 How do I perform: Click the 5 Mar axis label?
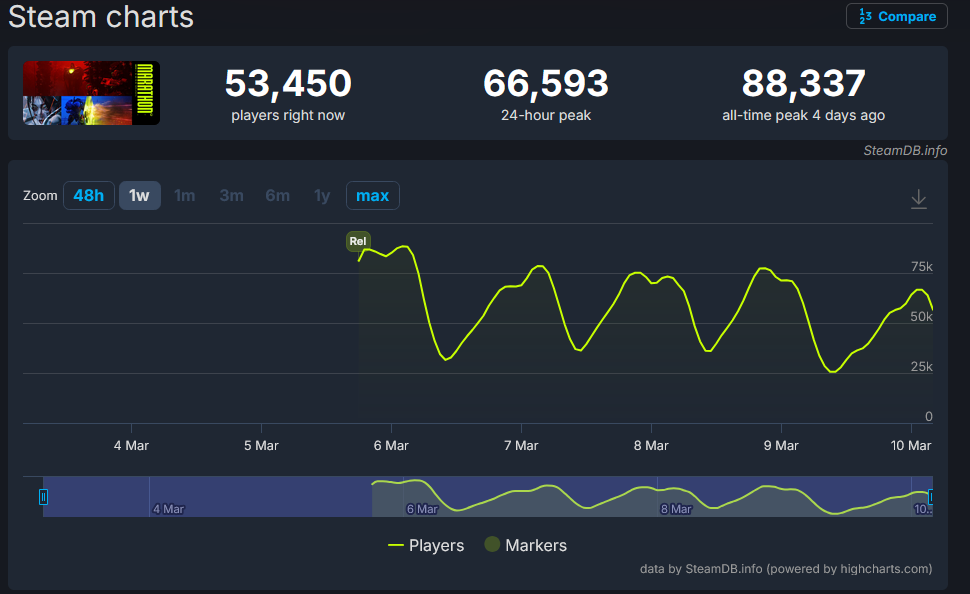point(261,446)
